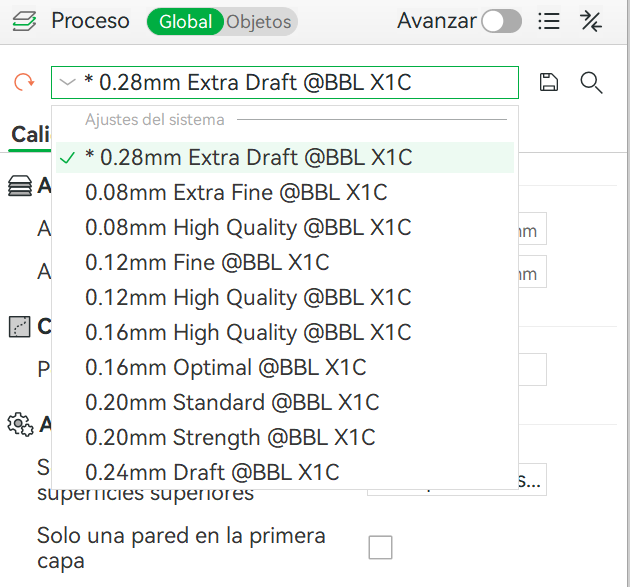
Task: Switch to Objetos process mode
Action: coord(259,21)
